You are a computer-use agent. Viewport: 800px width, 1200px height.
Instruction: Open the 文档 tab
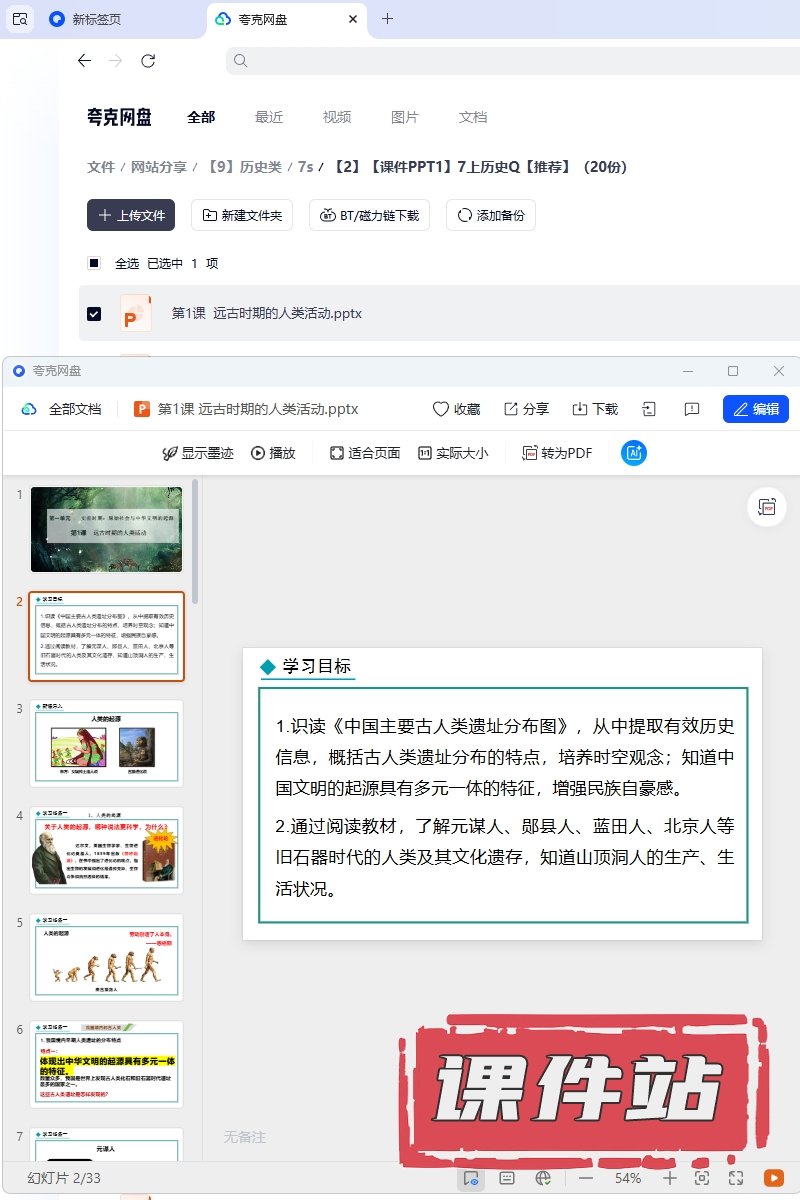coord(473,117)
